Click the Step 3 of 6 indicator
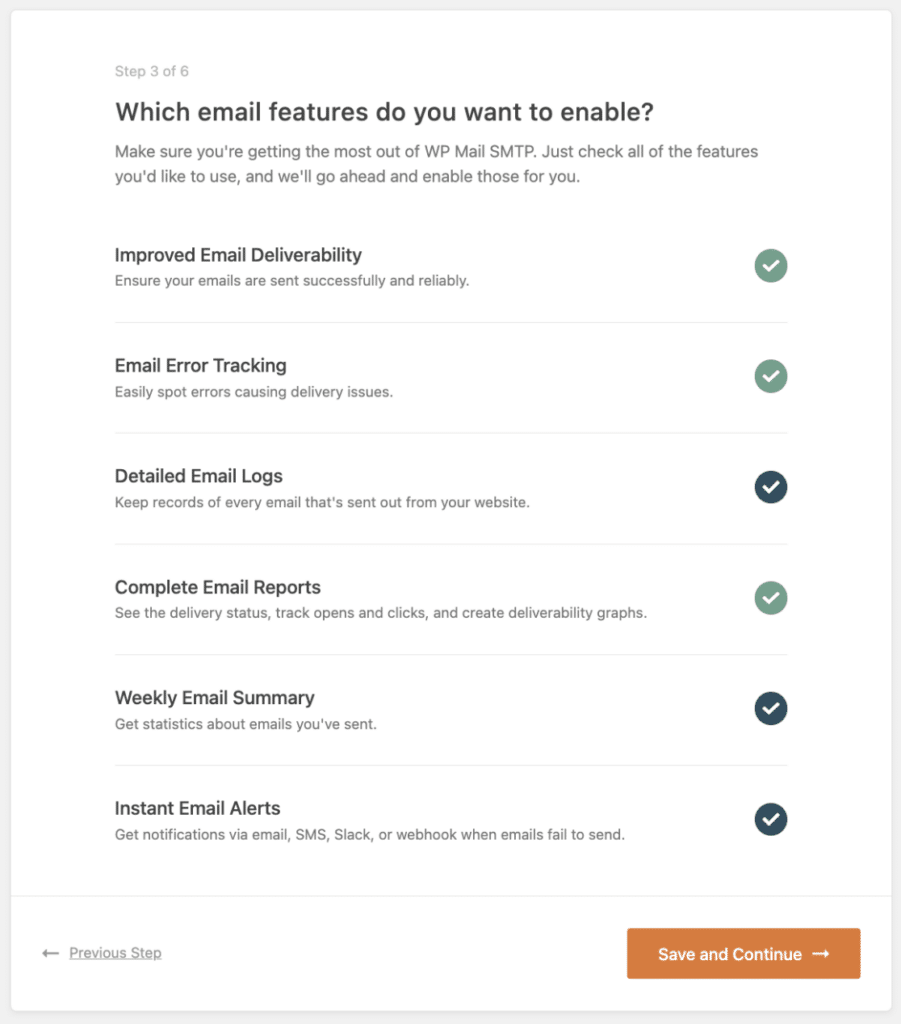This screenshot has width=901, height=1024. coord(151,71)
